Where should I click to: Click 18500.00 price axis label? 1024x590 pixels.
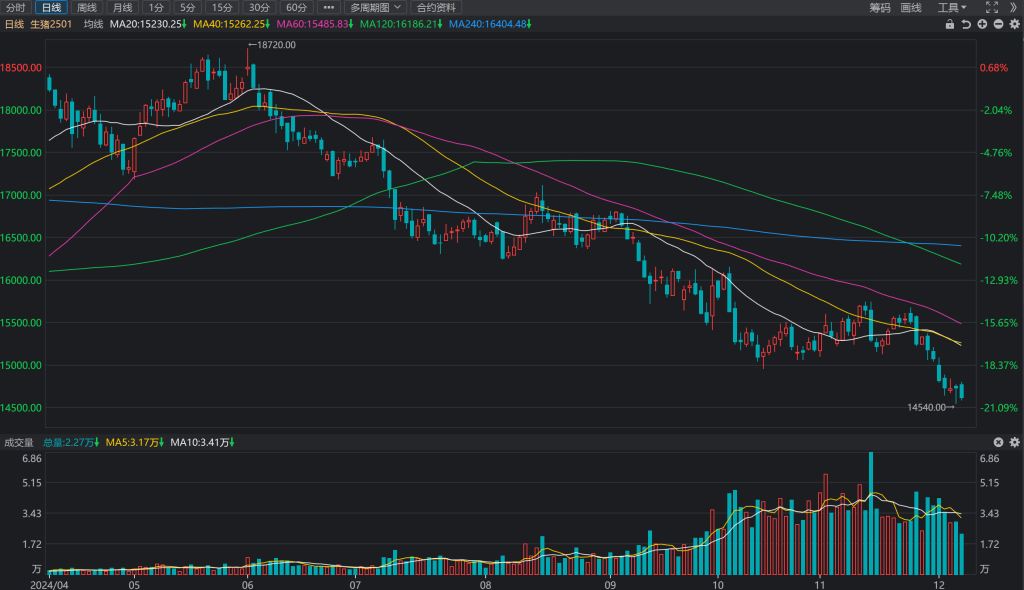coord(22,68)
